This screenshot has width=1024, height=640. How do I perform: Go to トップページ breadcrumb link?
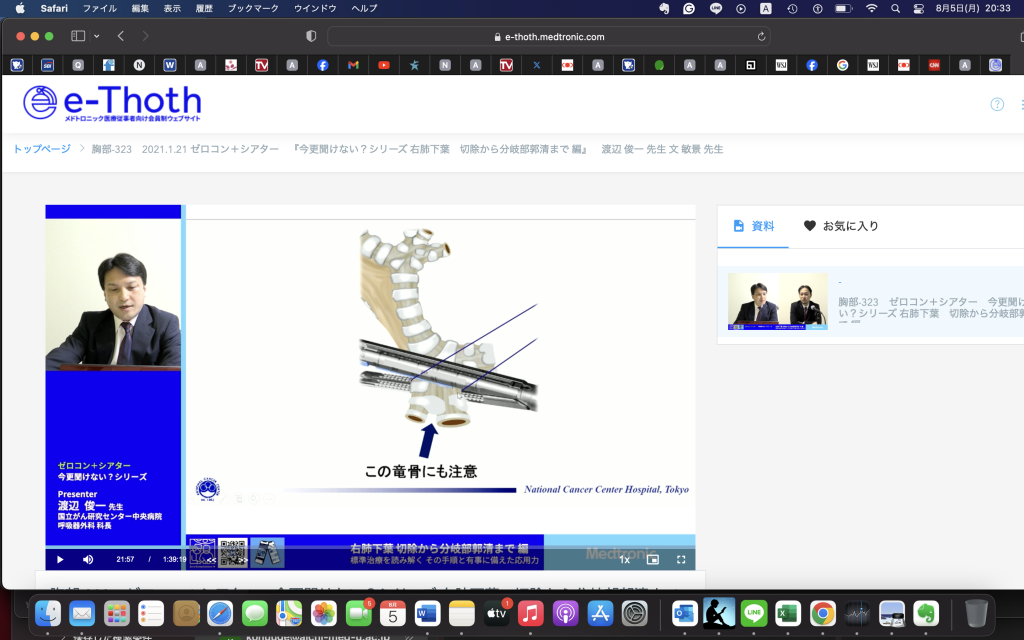[41, 149]
